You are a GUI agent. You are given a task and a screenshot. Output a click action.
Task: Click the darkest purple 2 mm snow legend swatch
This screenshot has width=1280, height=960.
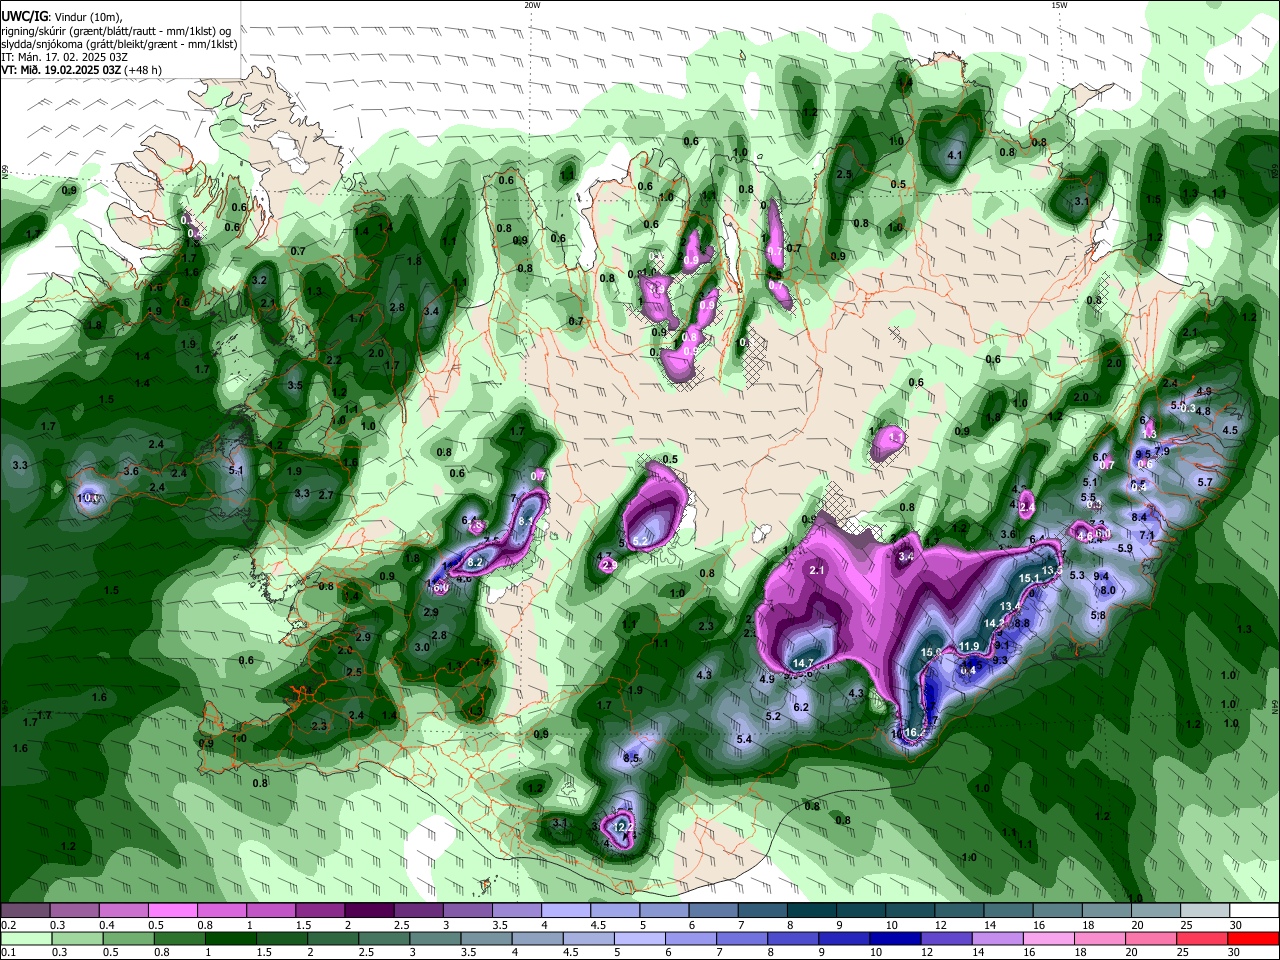(x=369, y=911)
